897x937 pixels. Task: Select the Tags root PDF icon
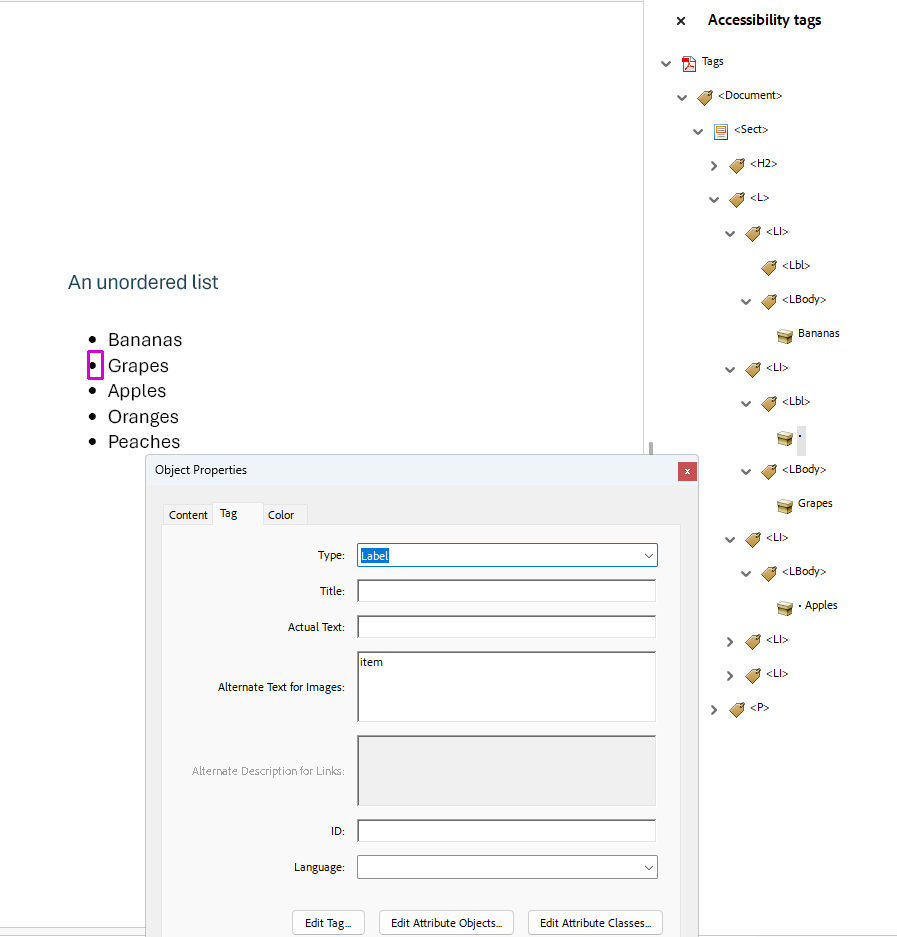687,61
